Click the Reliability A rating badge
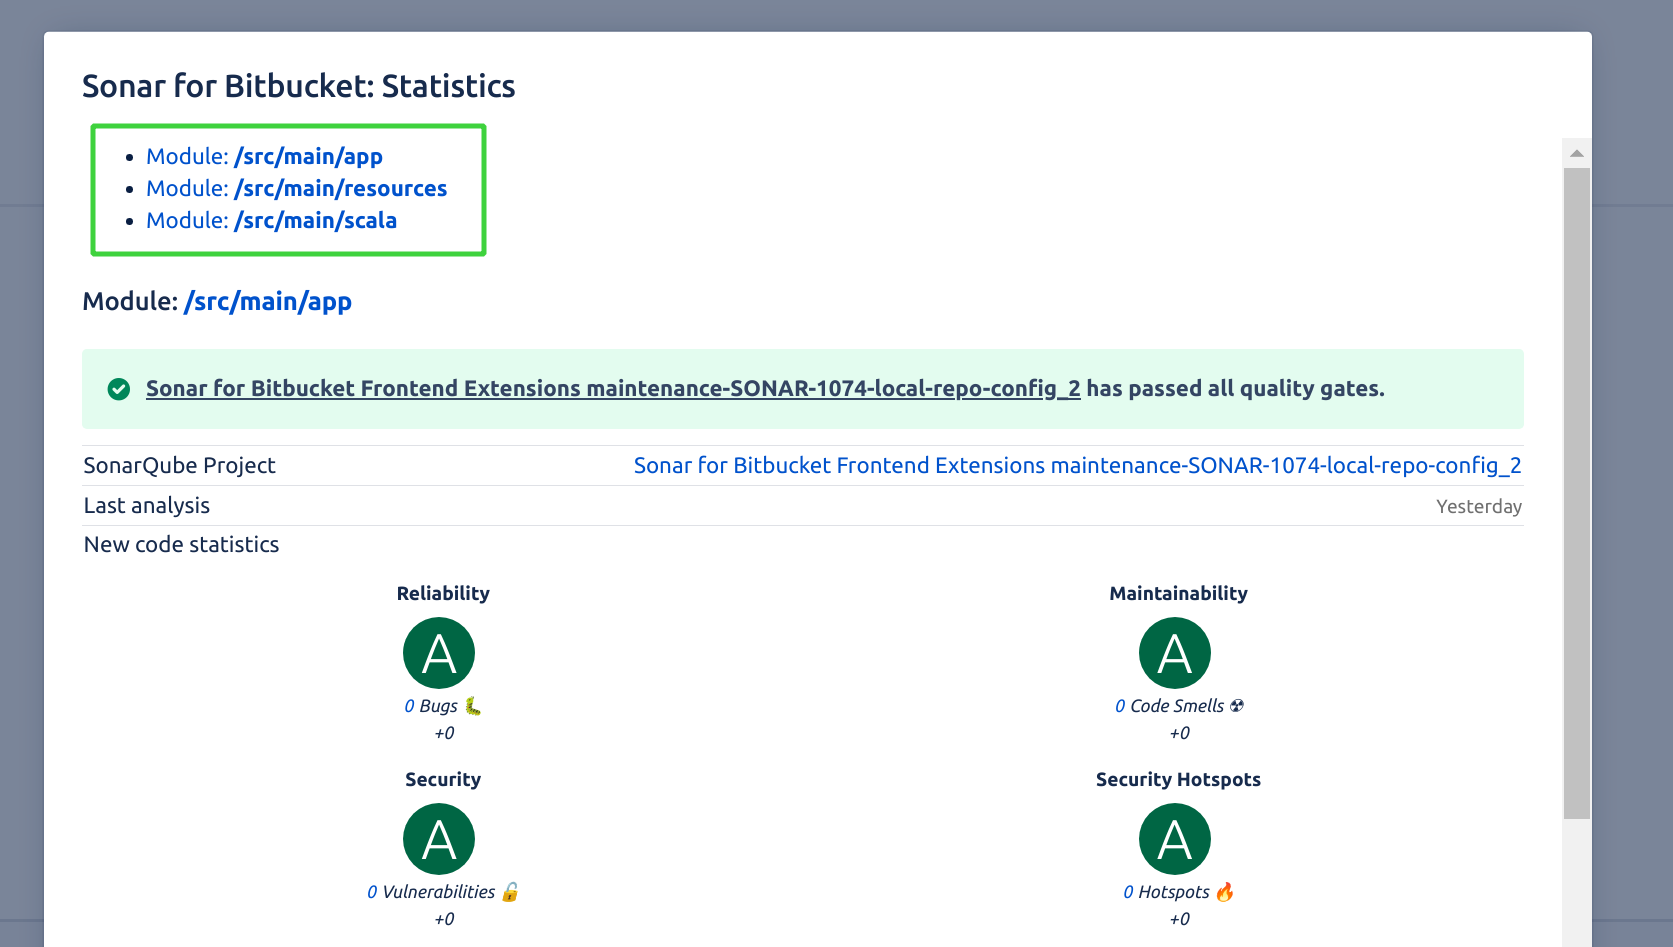The width and height of the screenshot is (1673, 947). 439,653
